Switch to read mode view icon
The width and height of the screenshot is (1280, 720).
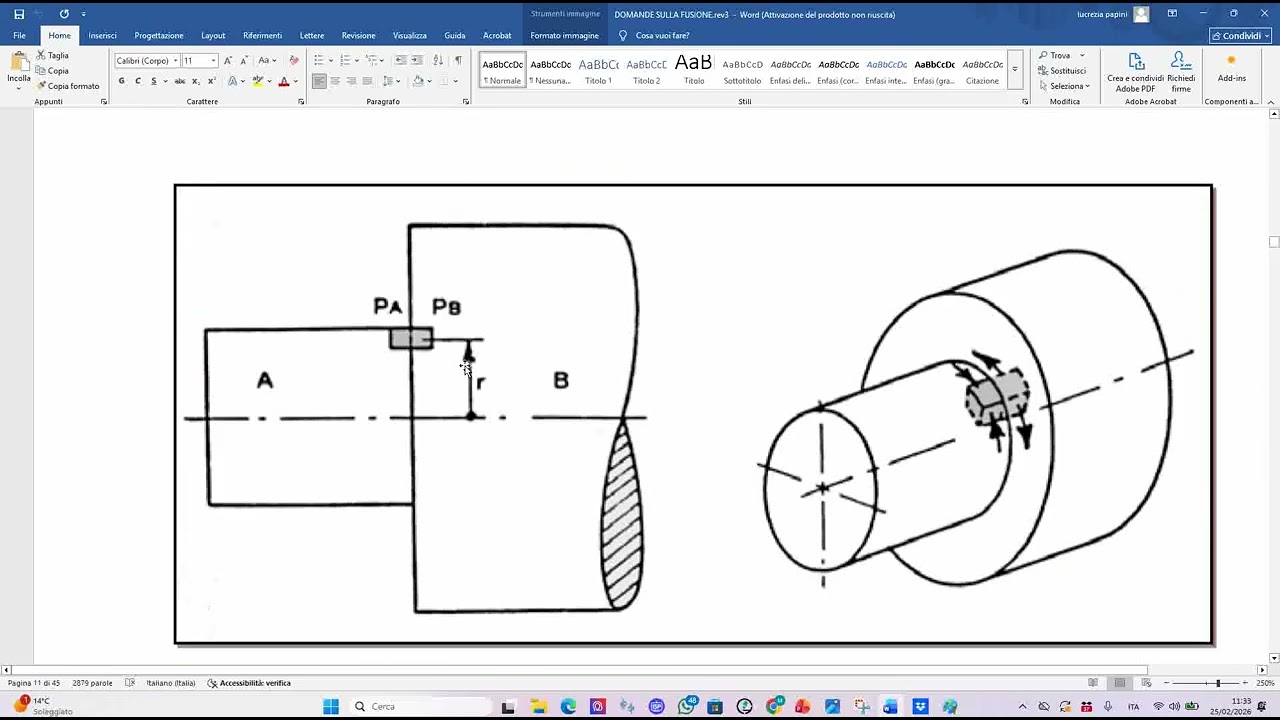coord(1093,683)
